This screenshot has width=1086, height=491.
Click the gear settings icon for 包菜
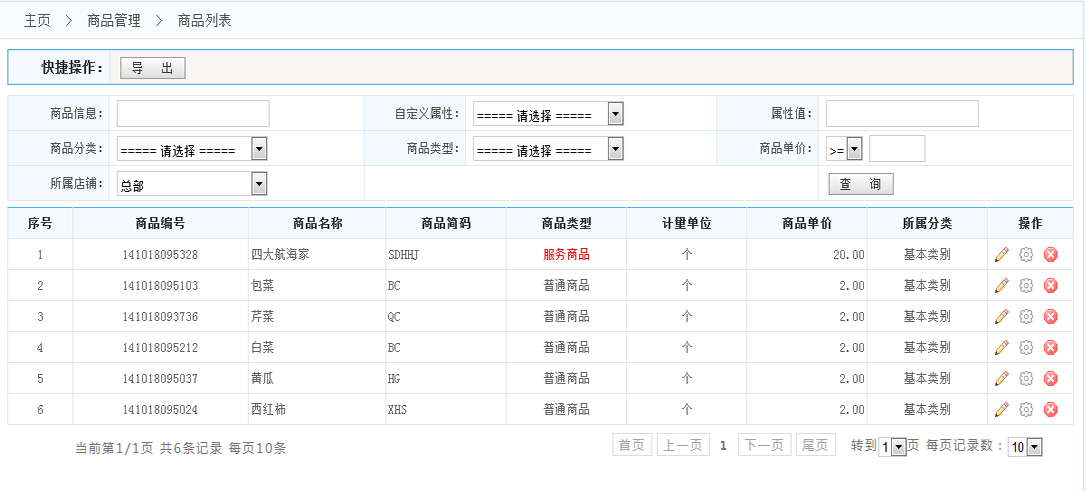[x=1025, y=286]
